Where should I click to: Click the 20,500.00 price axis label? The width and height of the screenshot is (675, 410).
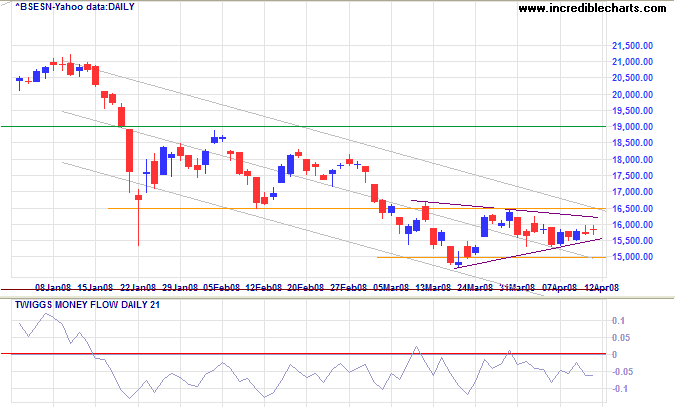[x=632, y=78]
